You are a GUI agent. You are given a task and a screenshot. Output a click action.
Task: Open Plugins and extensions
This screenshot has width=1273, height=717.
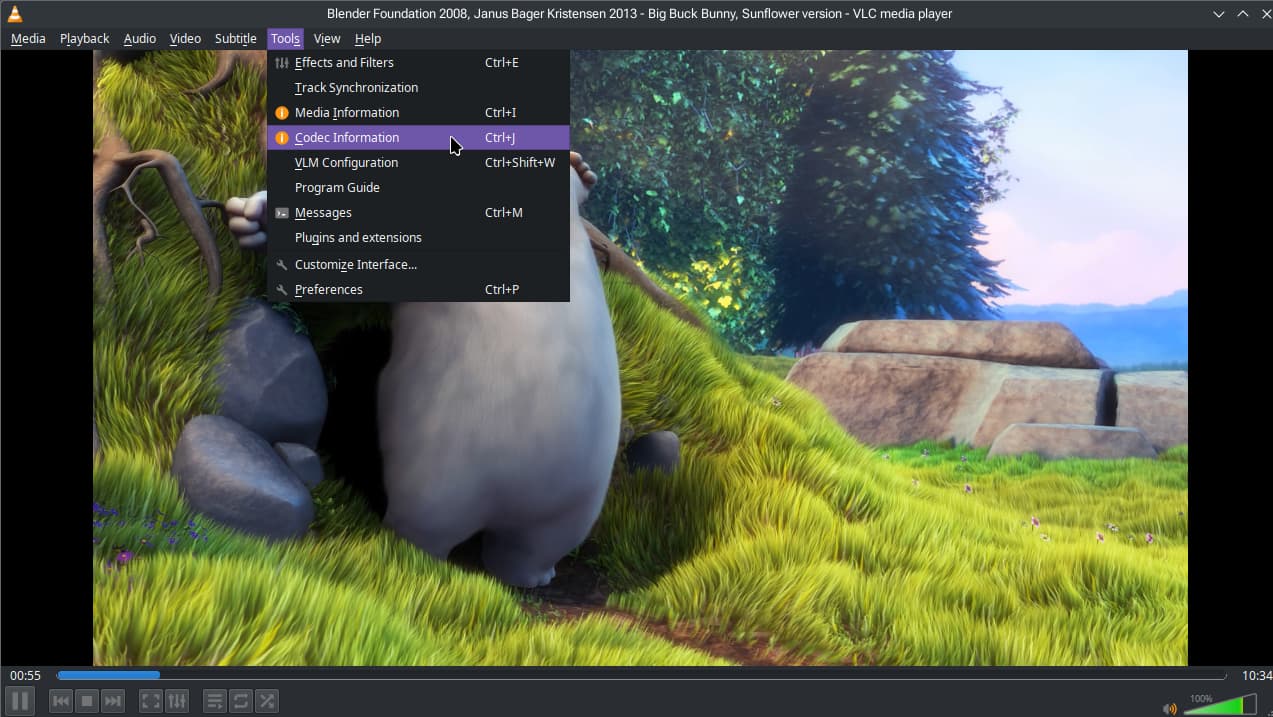(x=418, y=238)
